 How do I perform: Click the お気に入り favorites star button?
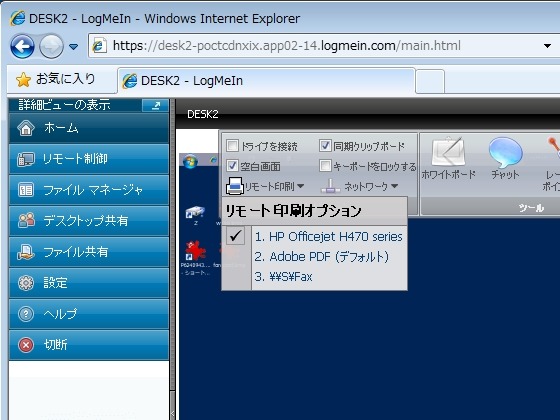pos(55,79)
